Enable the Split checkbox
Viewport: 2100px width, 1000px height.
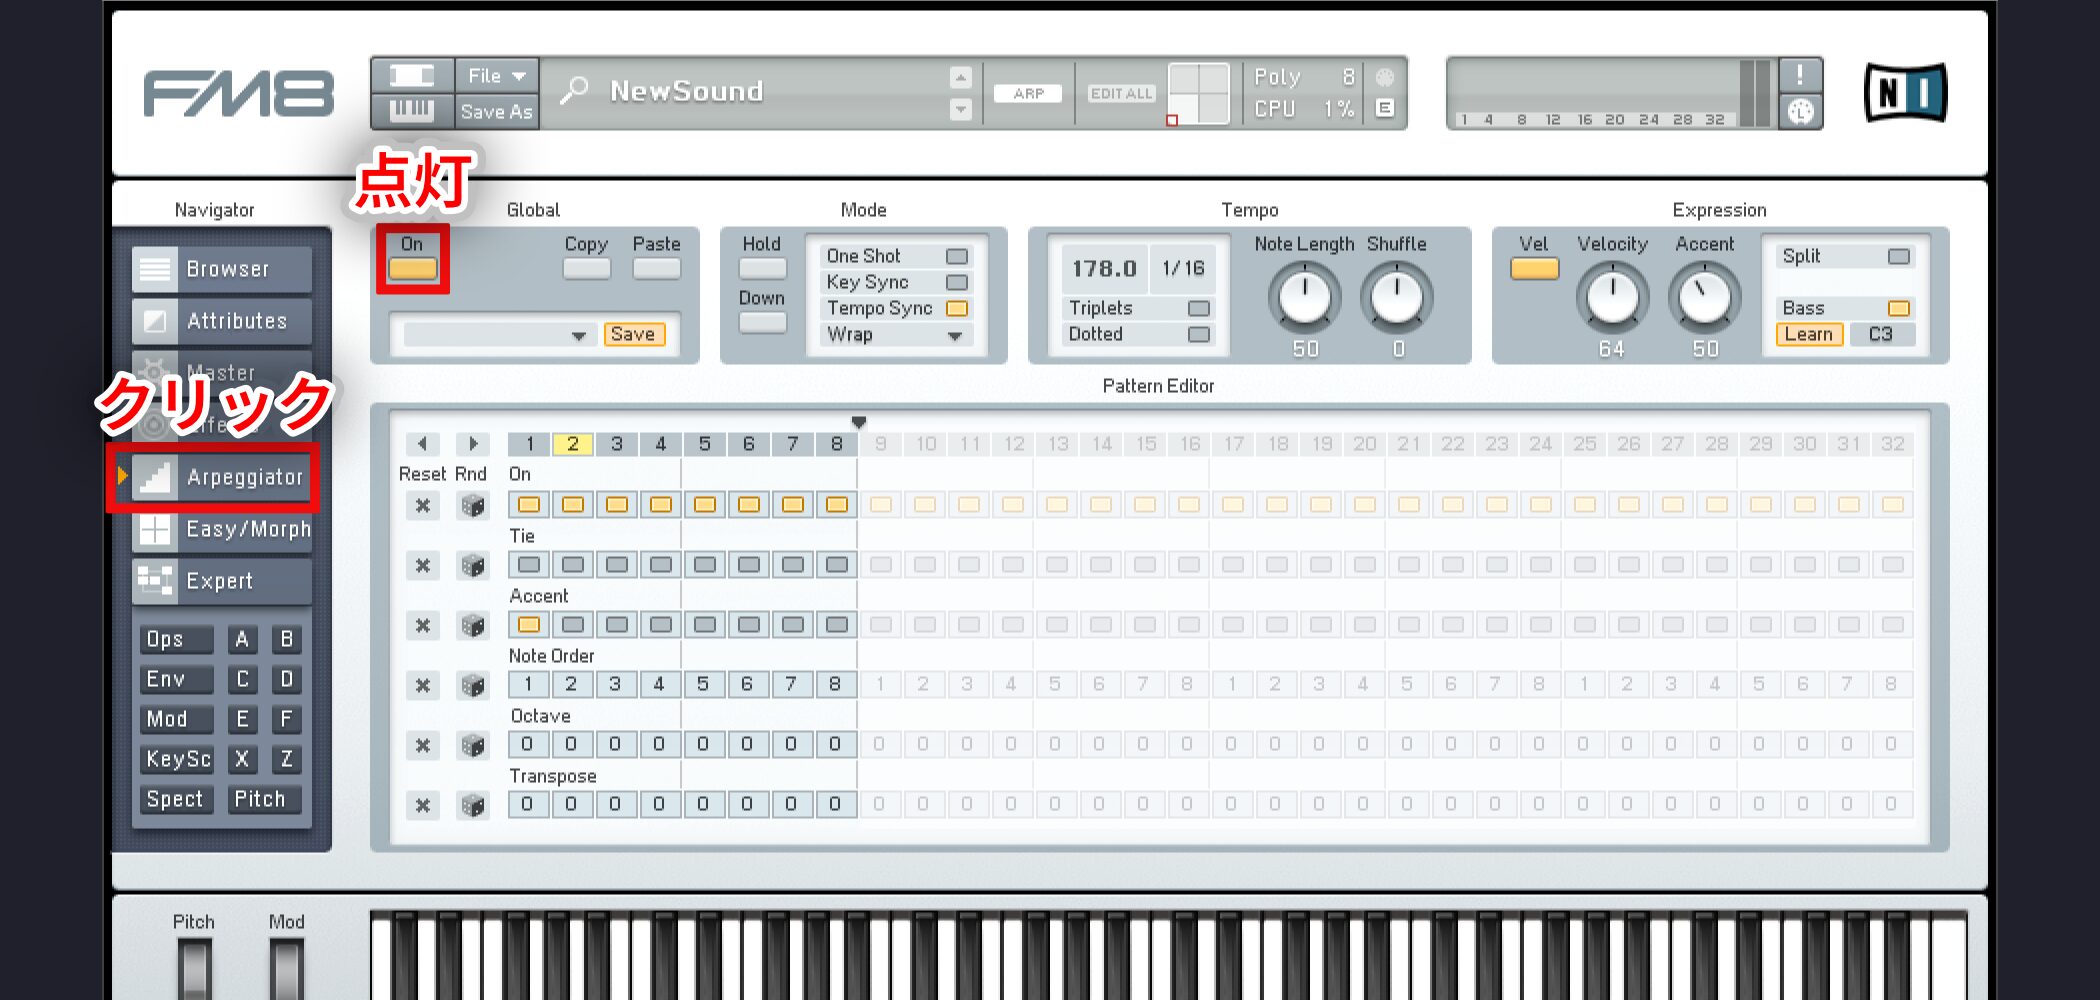1899,256
